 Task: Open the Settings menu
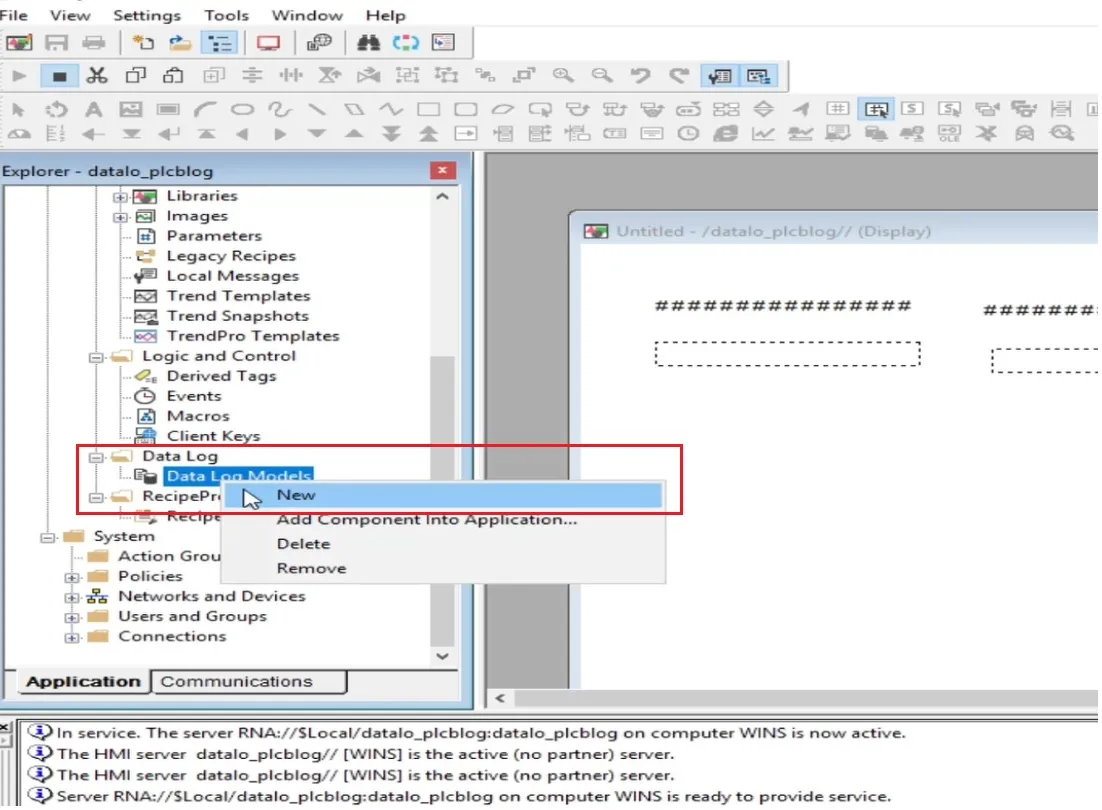click(147, 15)
